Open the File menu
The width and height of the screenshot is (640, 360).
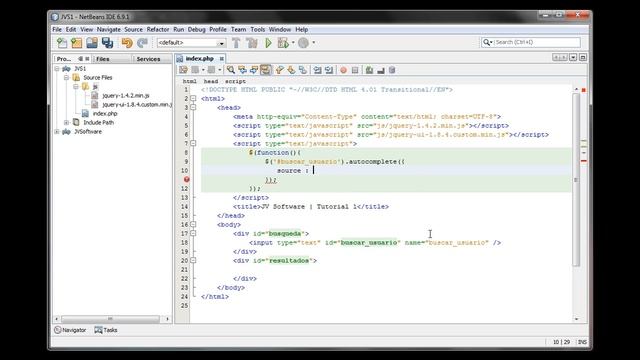(x=57, y=29)
